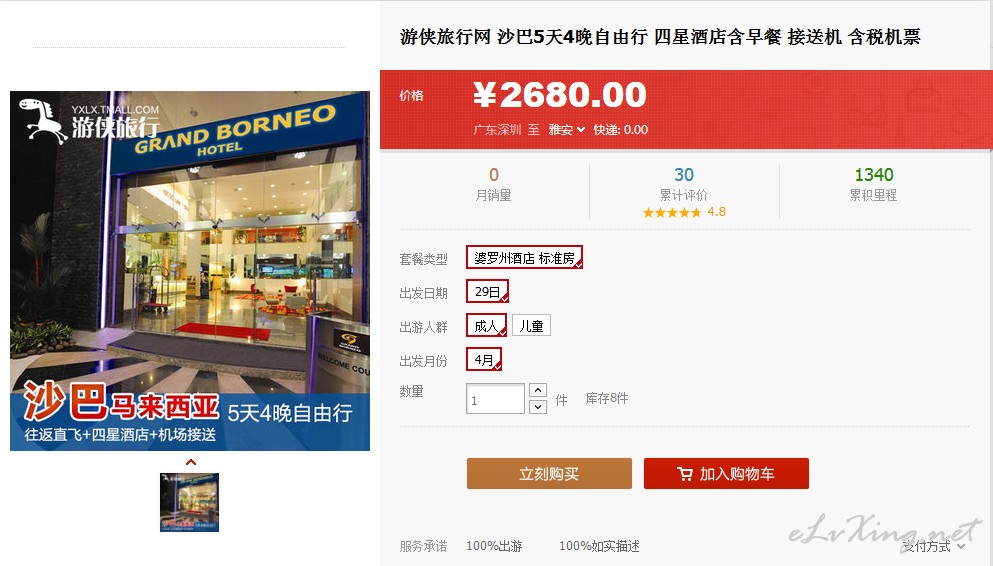Image resolution: width=993 pixels, height=566 pixels.
Task: Click the 立刻购买 buy now button
Action: pyautogui.click(x=549, y=474)
